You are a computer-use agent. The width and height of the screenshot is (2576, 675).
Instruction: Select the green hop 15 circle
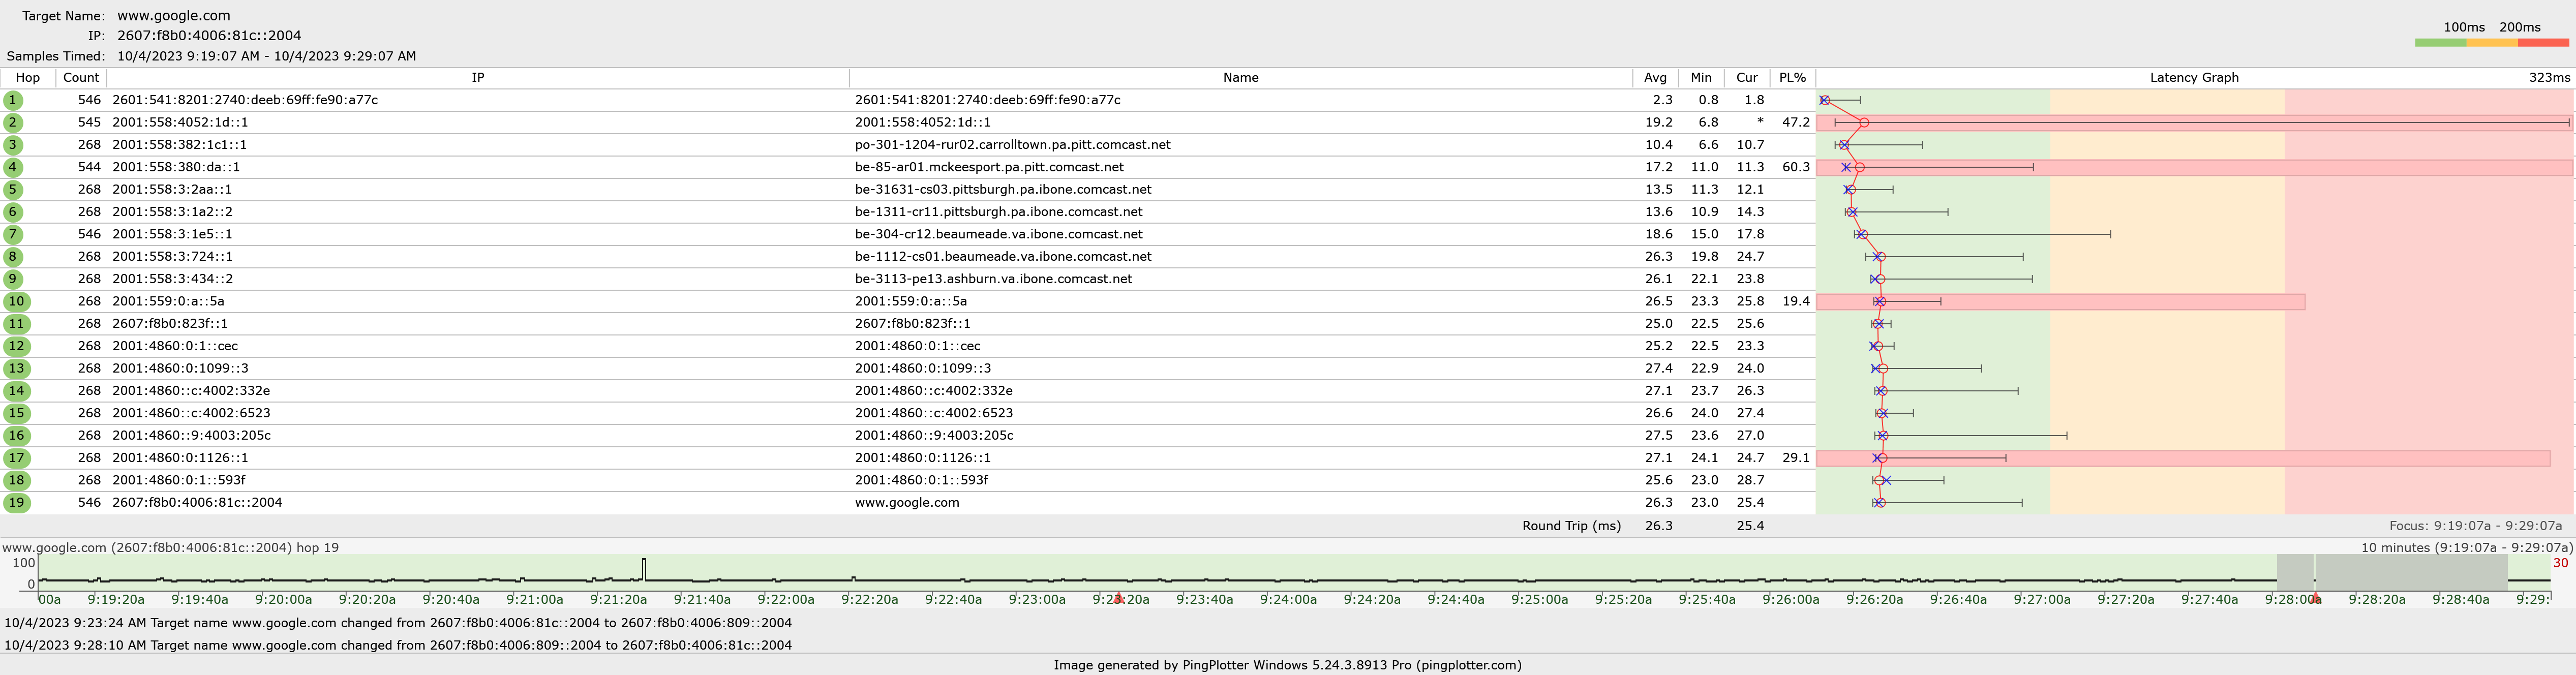point(16,413)
